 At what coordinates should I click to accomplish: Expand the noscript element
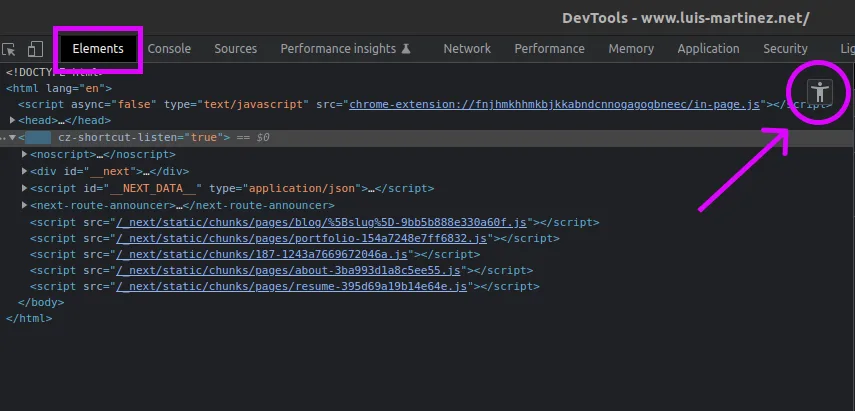point(25,154)
